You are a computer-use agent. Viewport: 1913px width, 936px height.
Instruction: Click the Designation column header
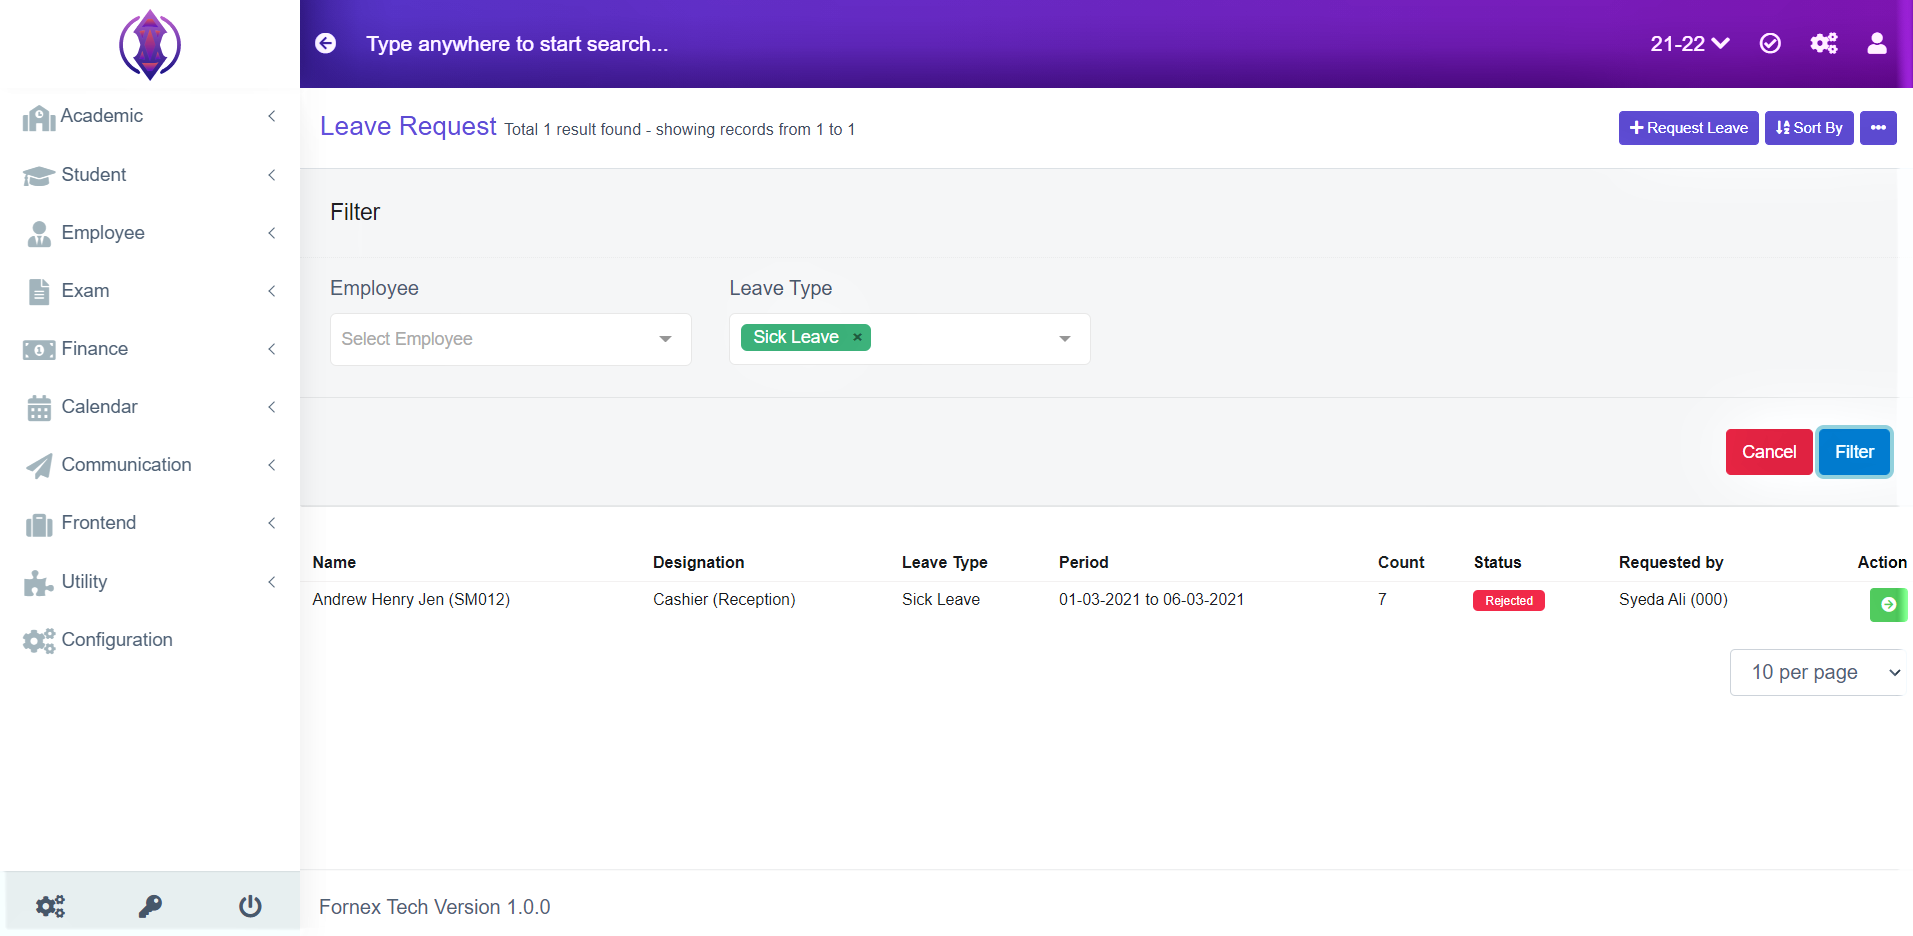click(698, 562)
